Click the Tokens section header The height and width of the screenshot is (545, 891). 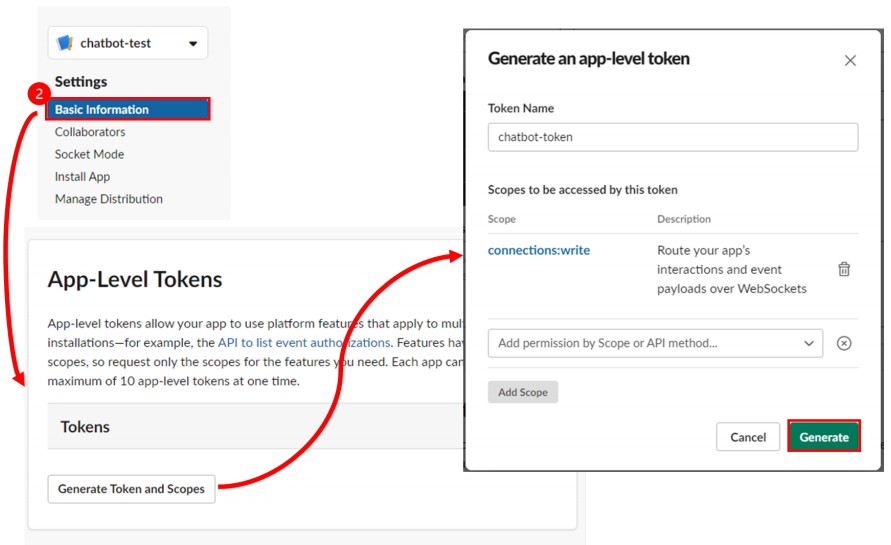pos(85,427)
